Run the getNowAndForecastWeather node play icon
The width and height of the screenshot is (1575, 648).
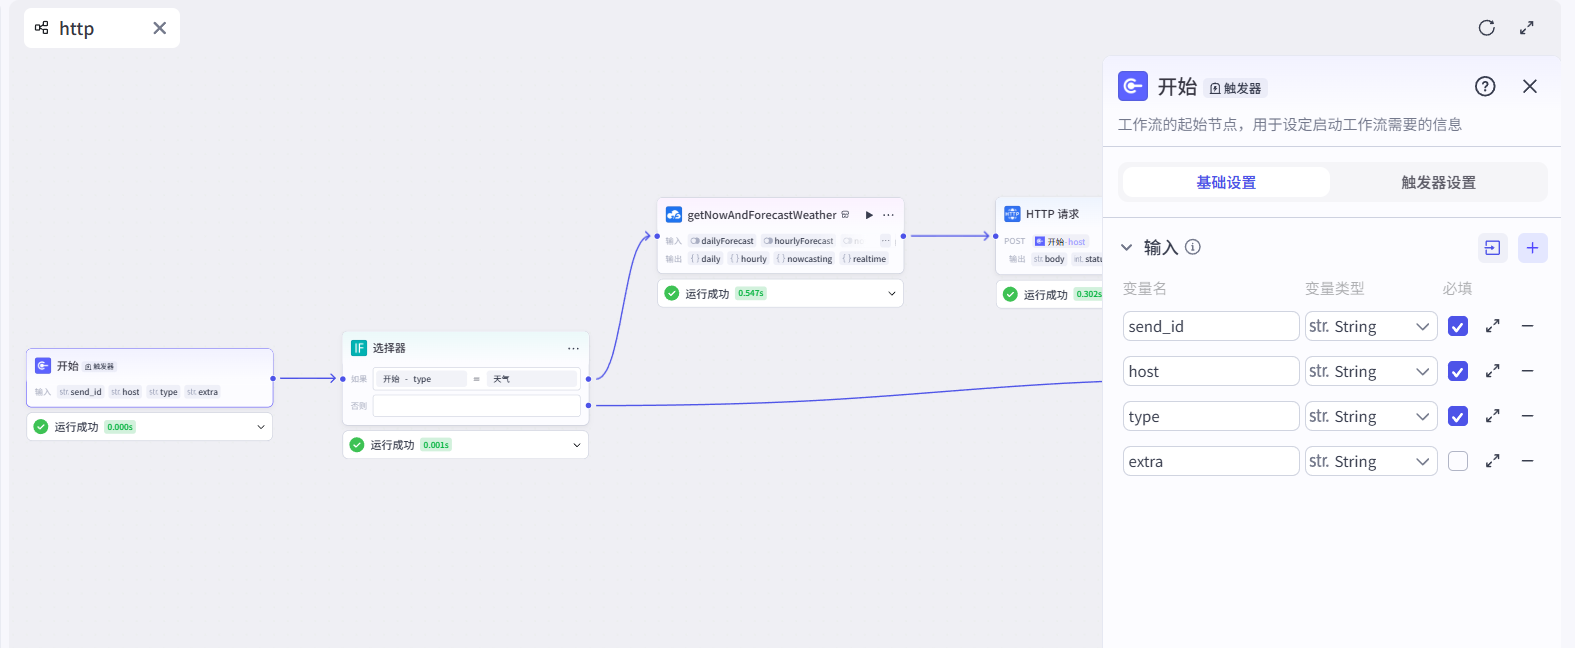tap(869, 215)
